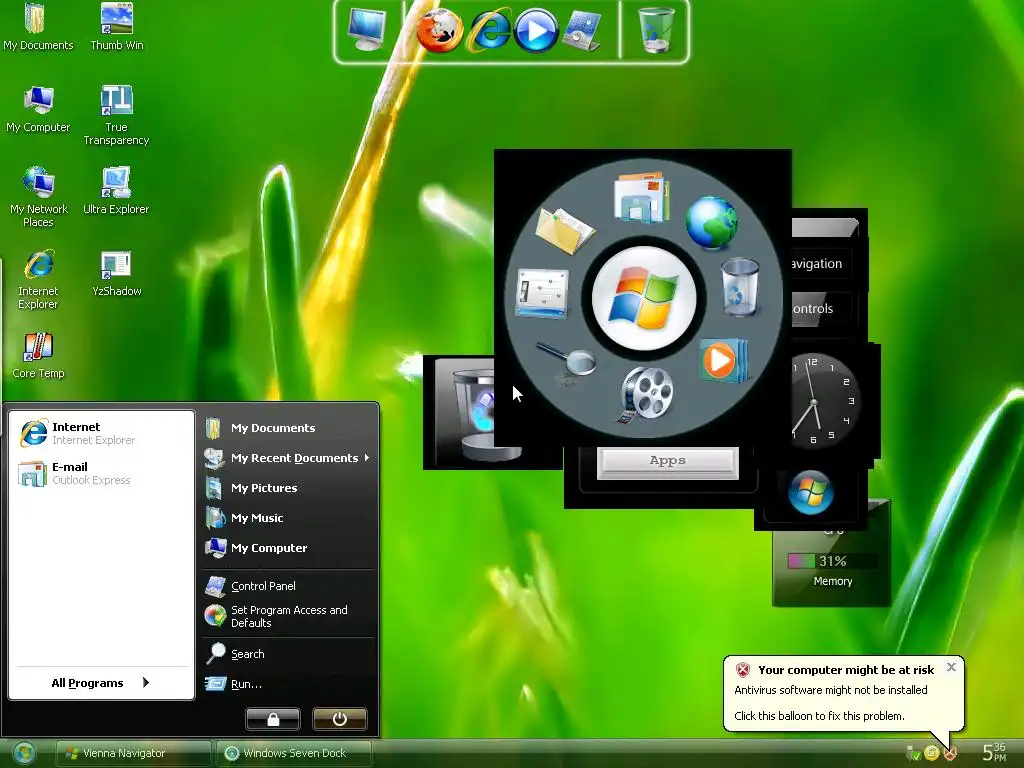Switch to Vienna Navigator taskbar button
This screenshot has height=768, width=1024.
[135, 754]
